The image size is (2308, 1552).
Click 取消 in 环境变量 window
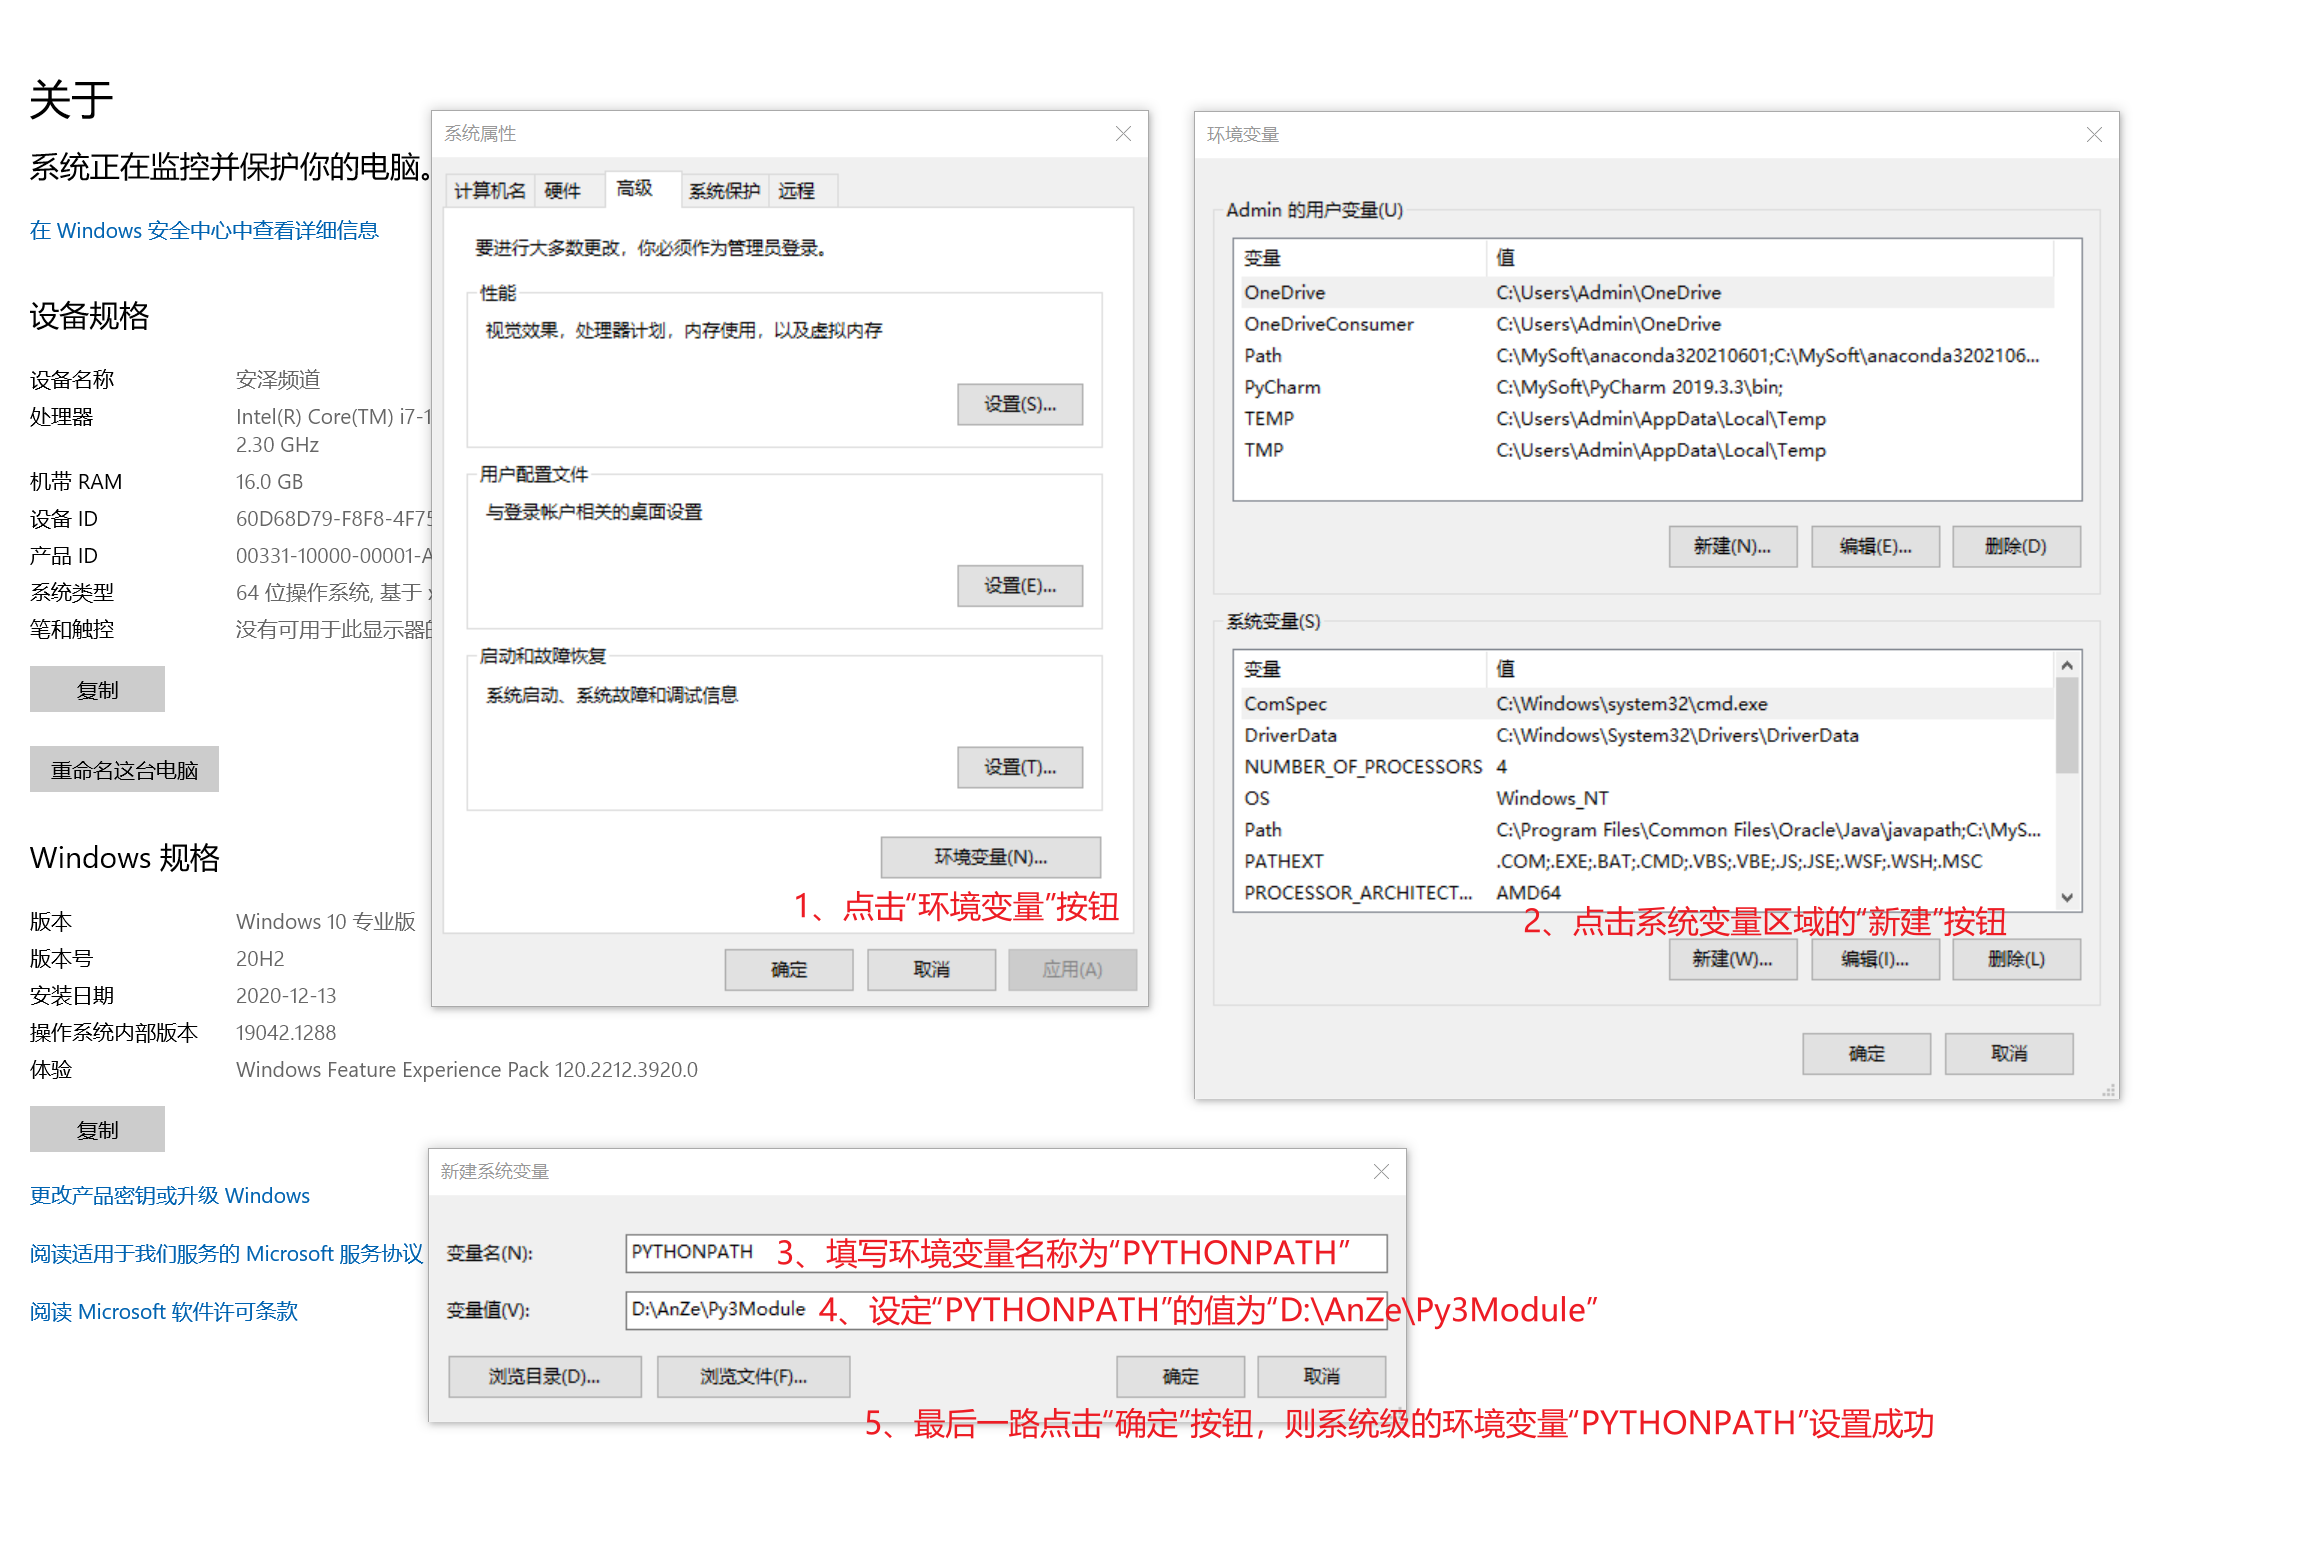[2009, 1054]
